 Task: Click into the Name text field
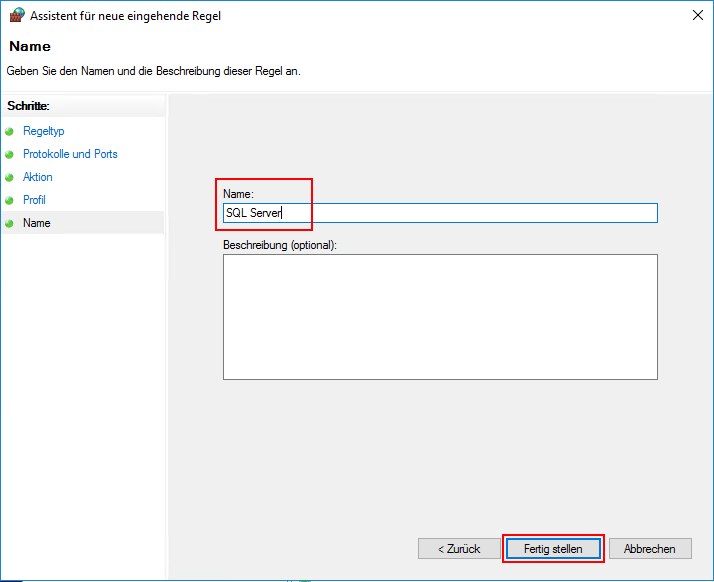pos(440,213)
